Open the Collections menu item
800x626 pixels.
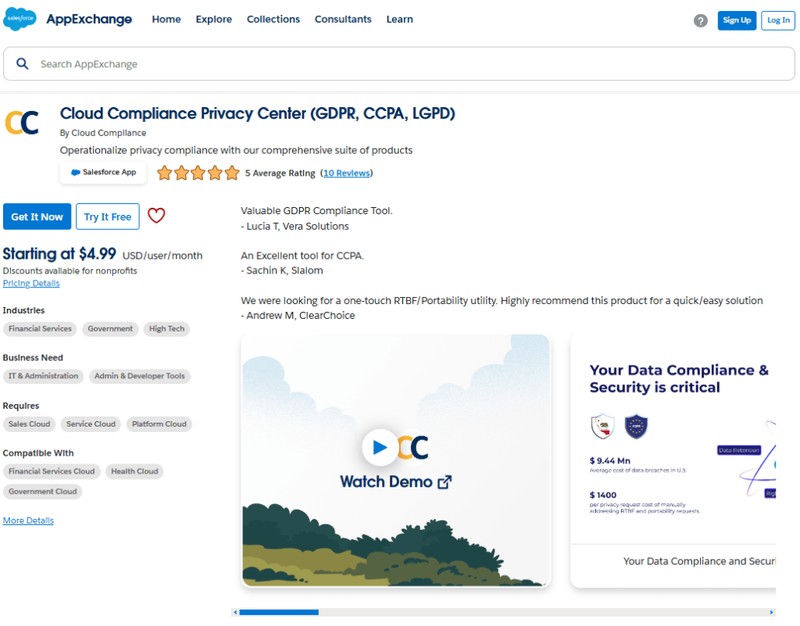tap(273, 19)
